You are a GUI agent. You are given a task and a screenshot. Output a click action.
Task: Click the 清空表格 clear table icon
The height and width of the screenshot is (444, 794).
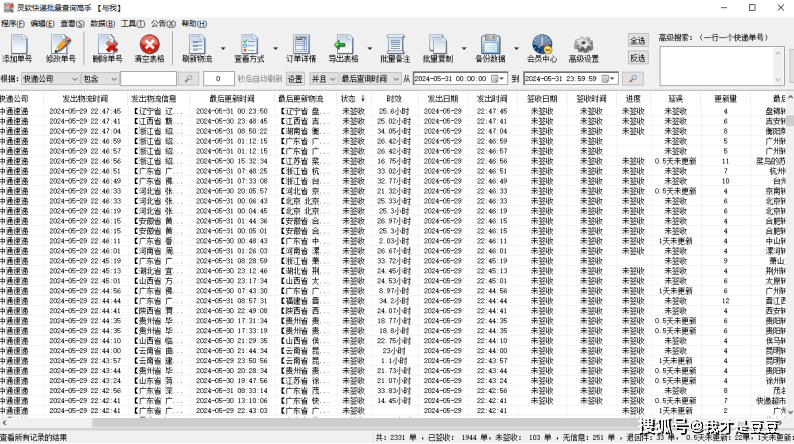click(149, 45)
